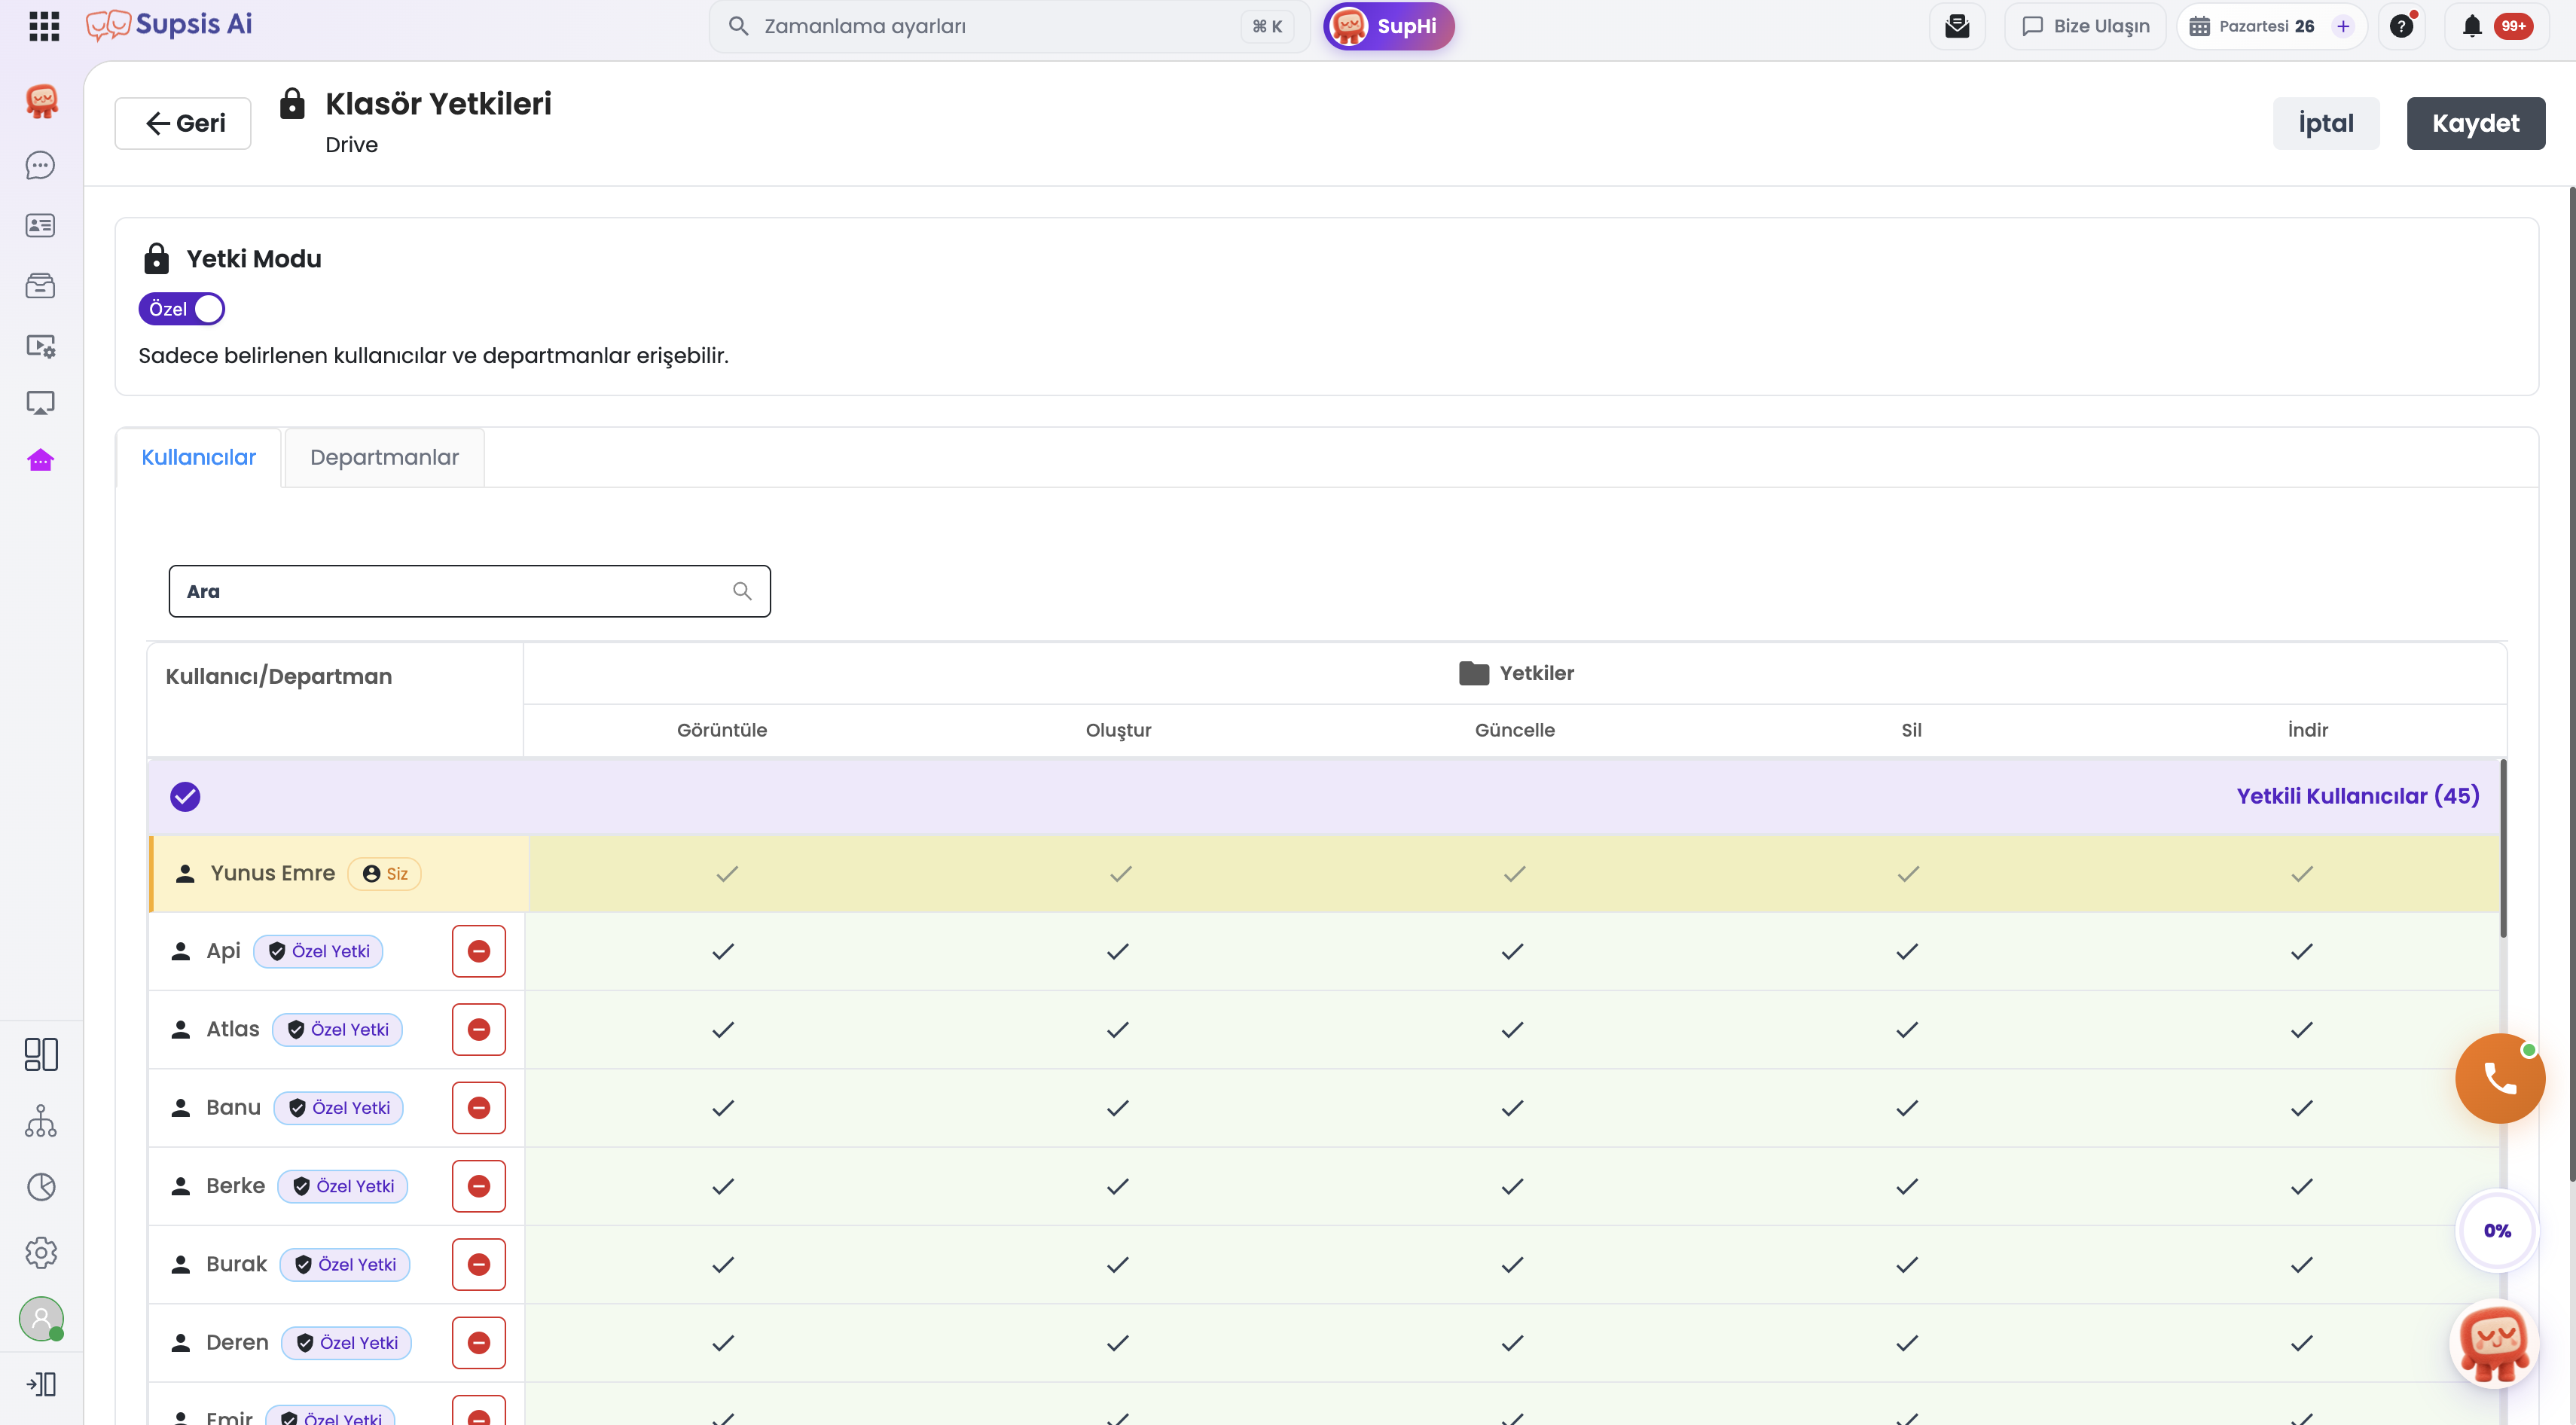Toggle İndir permission for Burak
Screen dimensions: 2576x1425
point(2302,1264)
